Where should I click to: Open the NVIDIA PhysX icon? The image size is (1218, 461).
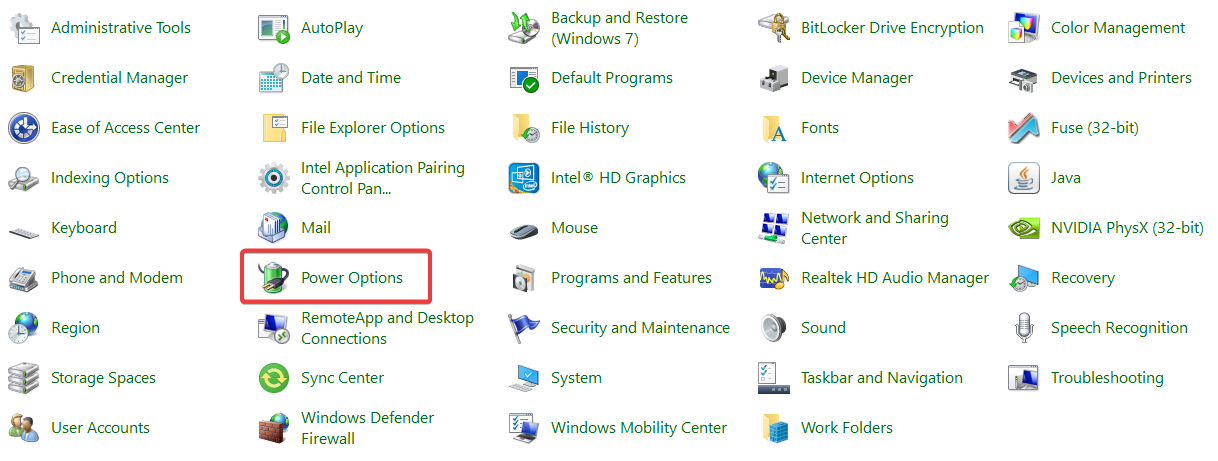click(1024, 228)
